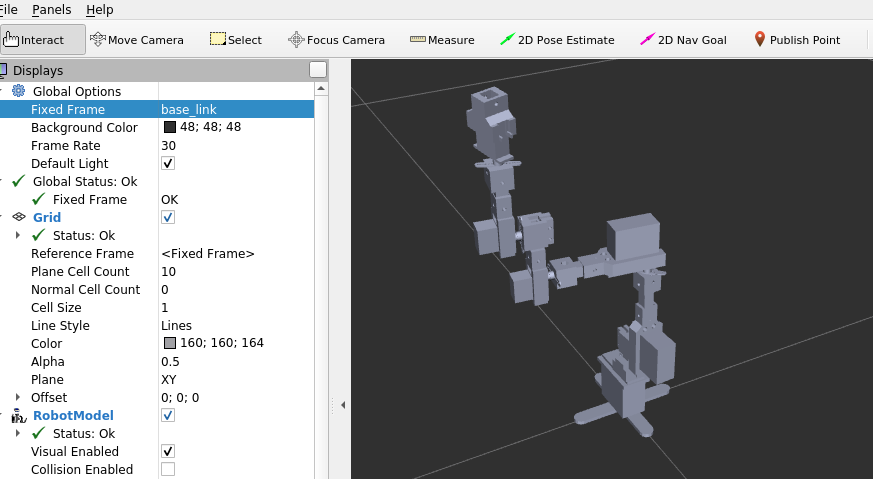Edit the Plane Cell Count value 10

237,271
